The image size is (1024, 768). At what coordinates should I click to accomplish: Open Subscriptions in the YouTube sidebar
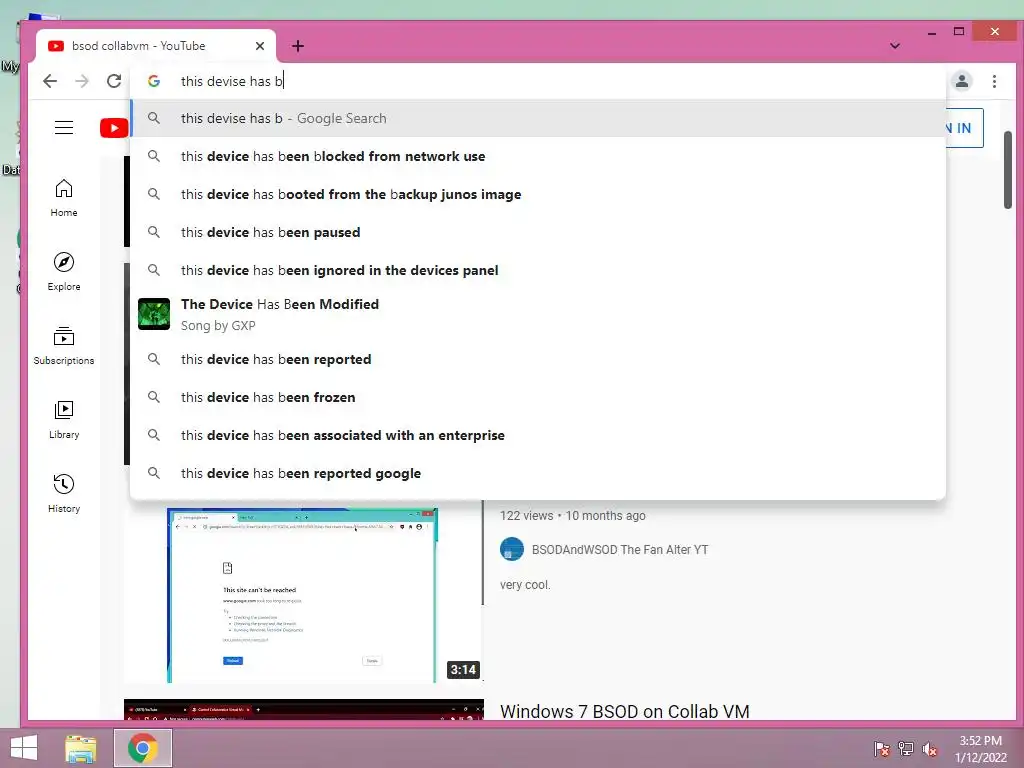(x=64, y=345)
